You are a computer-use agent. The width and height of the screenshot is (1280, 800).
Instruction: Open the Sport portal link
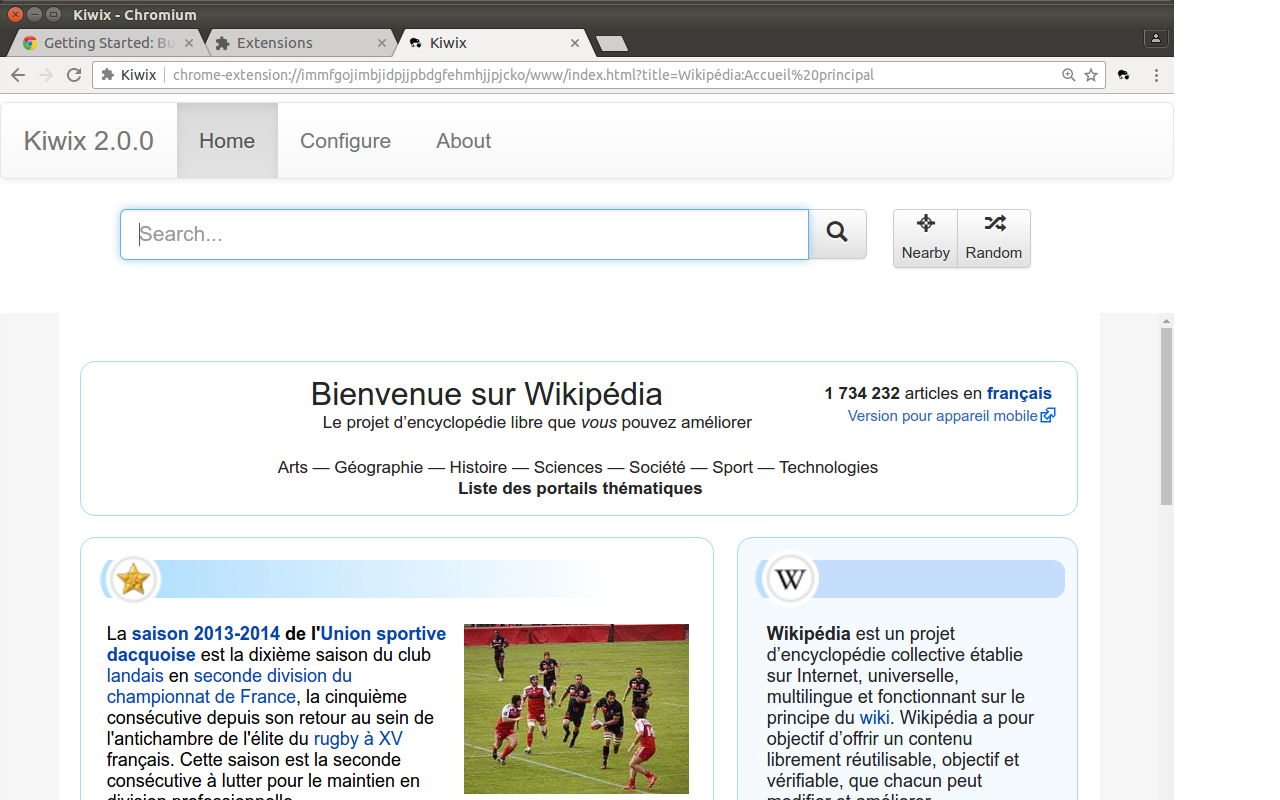click(732, 467)
